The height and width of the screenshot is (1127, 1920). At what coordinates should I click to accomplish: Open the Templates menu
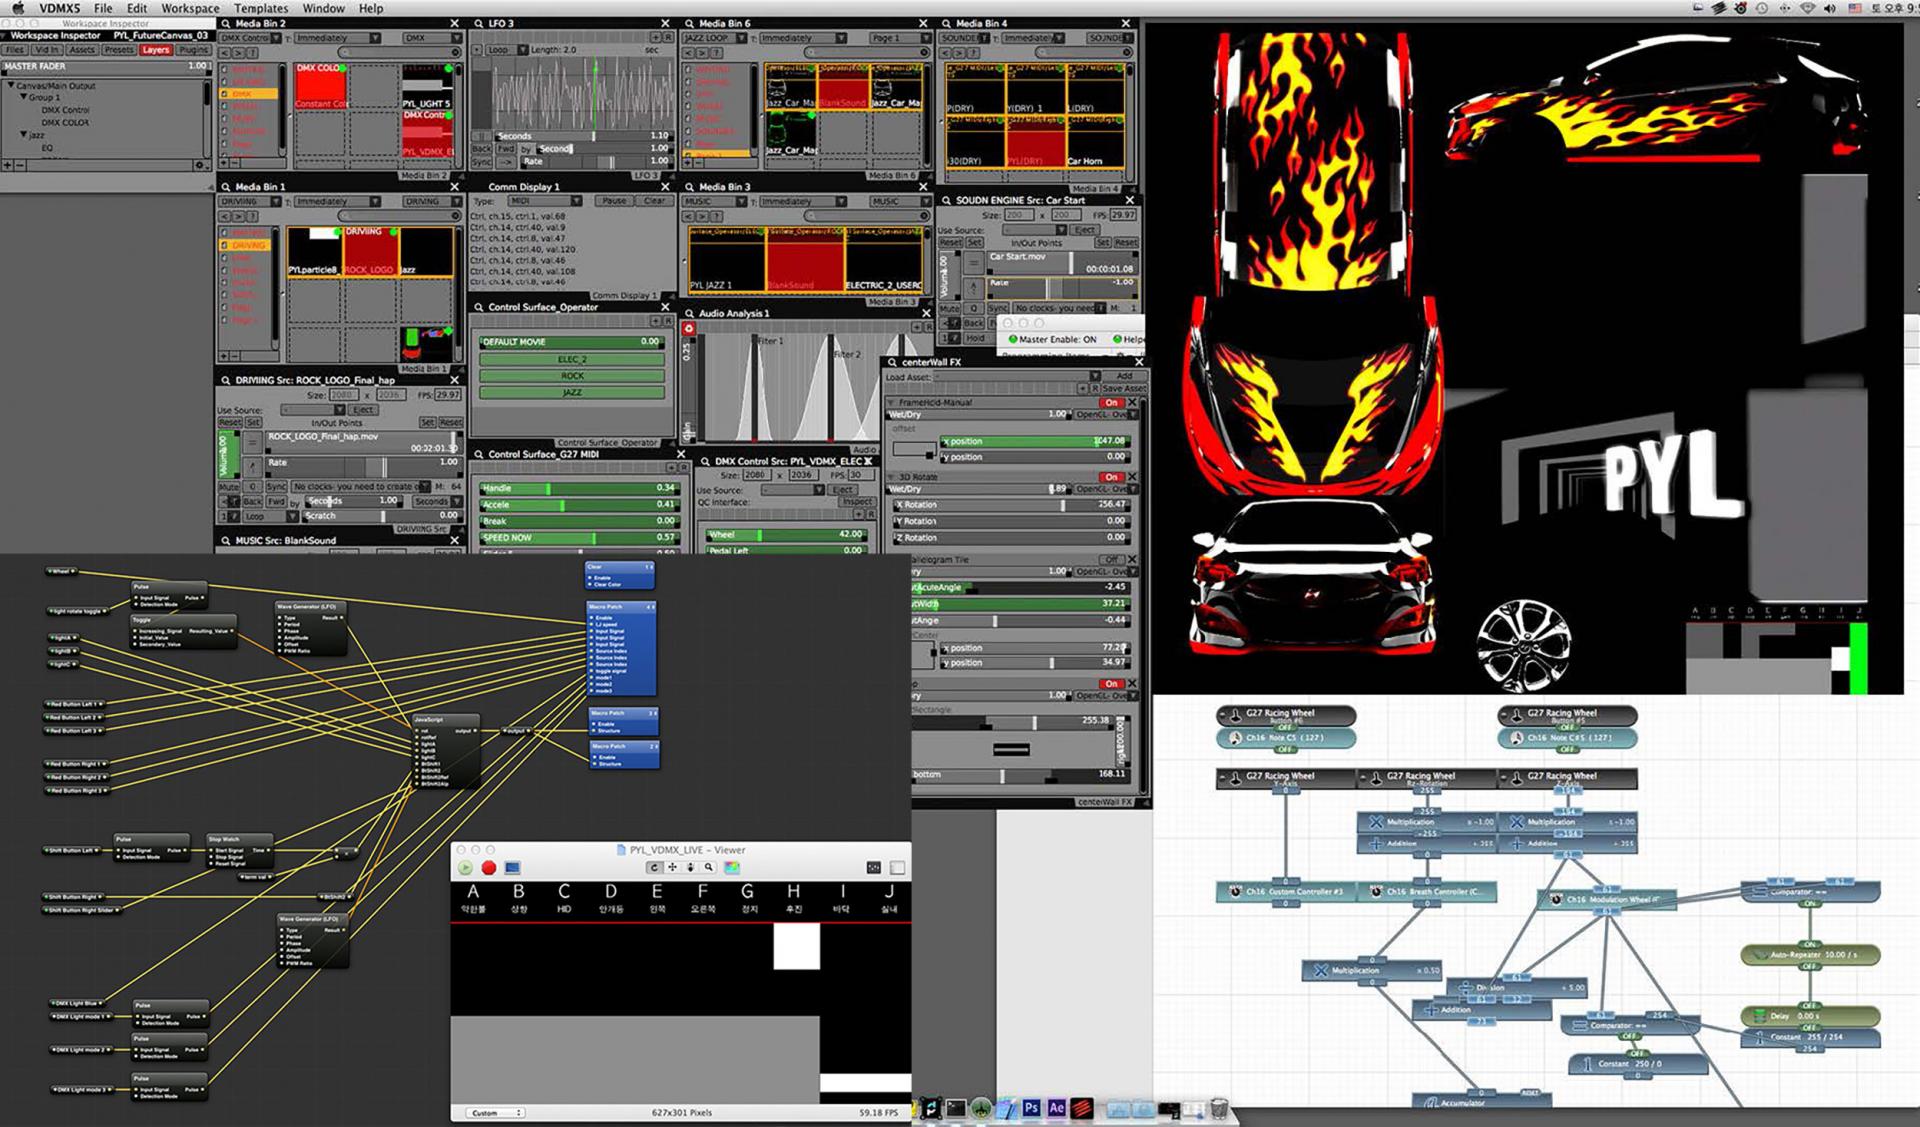point(261,8)
